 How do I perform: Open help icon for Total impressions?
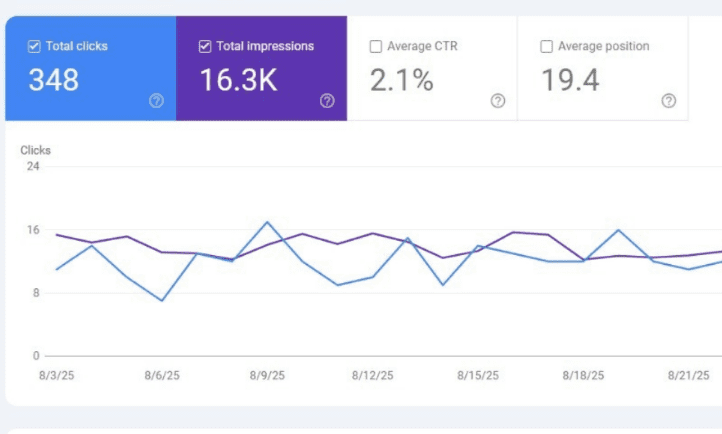tap(327, 100)
